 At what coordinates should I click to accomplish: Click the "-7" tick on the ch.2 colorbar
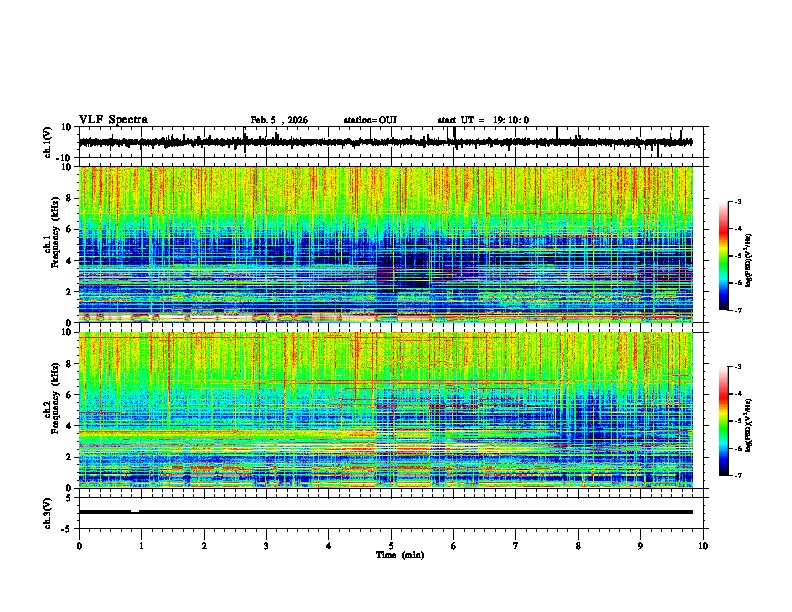[737, 476]
